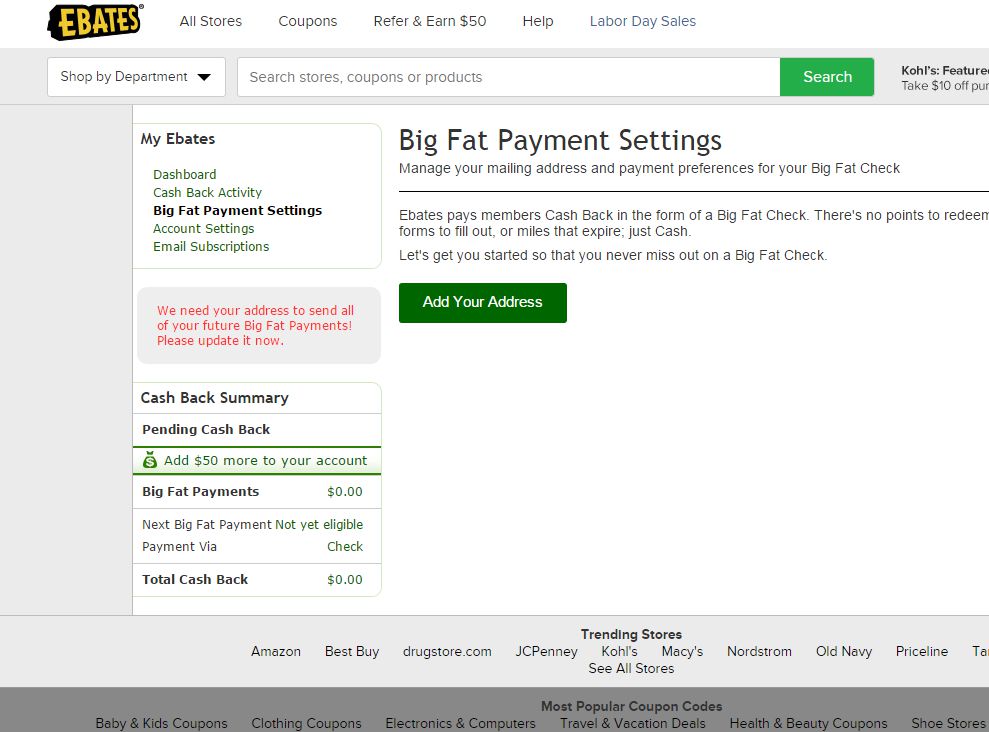
Task: Open the Help menu item
Action: pyautogui.click(x=538, y=21)
